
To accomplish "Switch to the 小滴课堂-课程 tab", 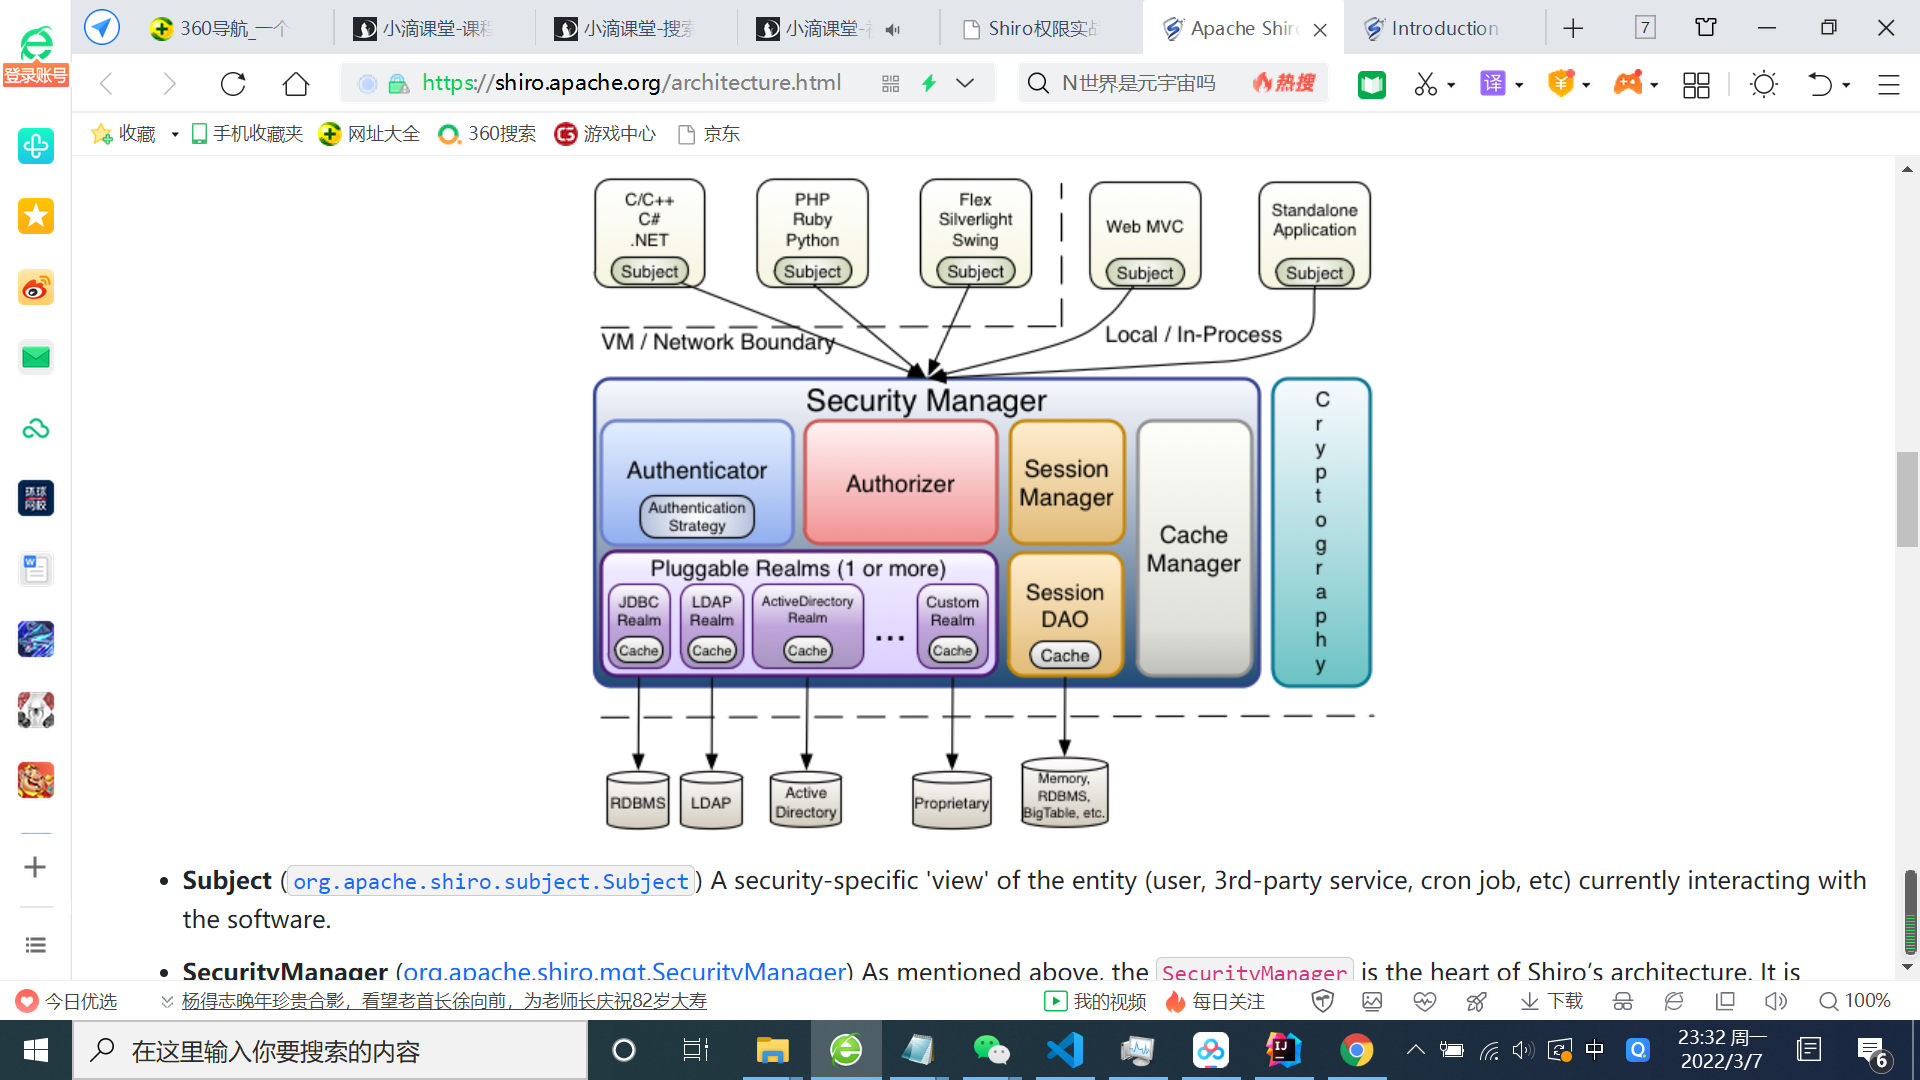I will pyautogui.click(x=435, y=28).
